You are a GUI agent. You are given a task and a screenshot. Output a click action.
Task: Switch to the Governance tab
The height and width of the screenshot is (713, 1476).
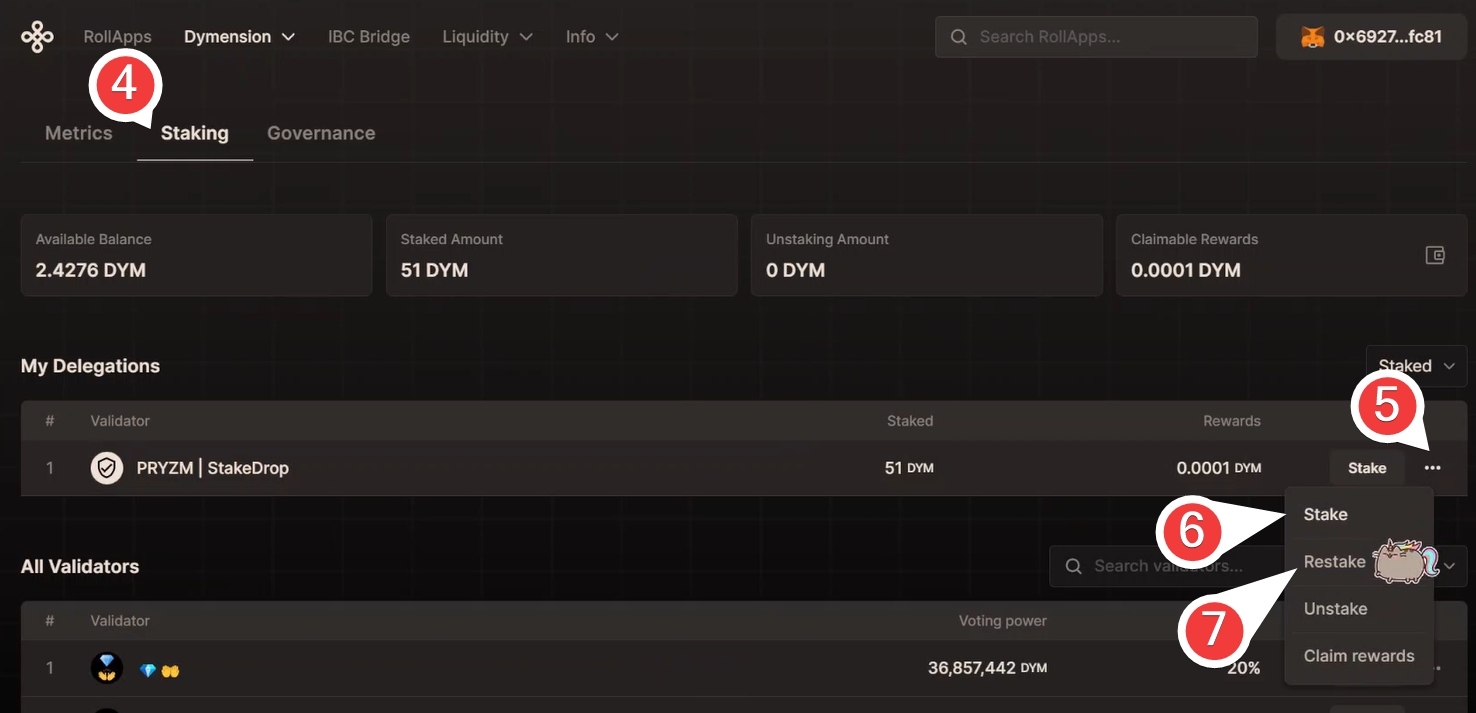[321, 133]
